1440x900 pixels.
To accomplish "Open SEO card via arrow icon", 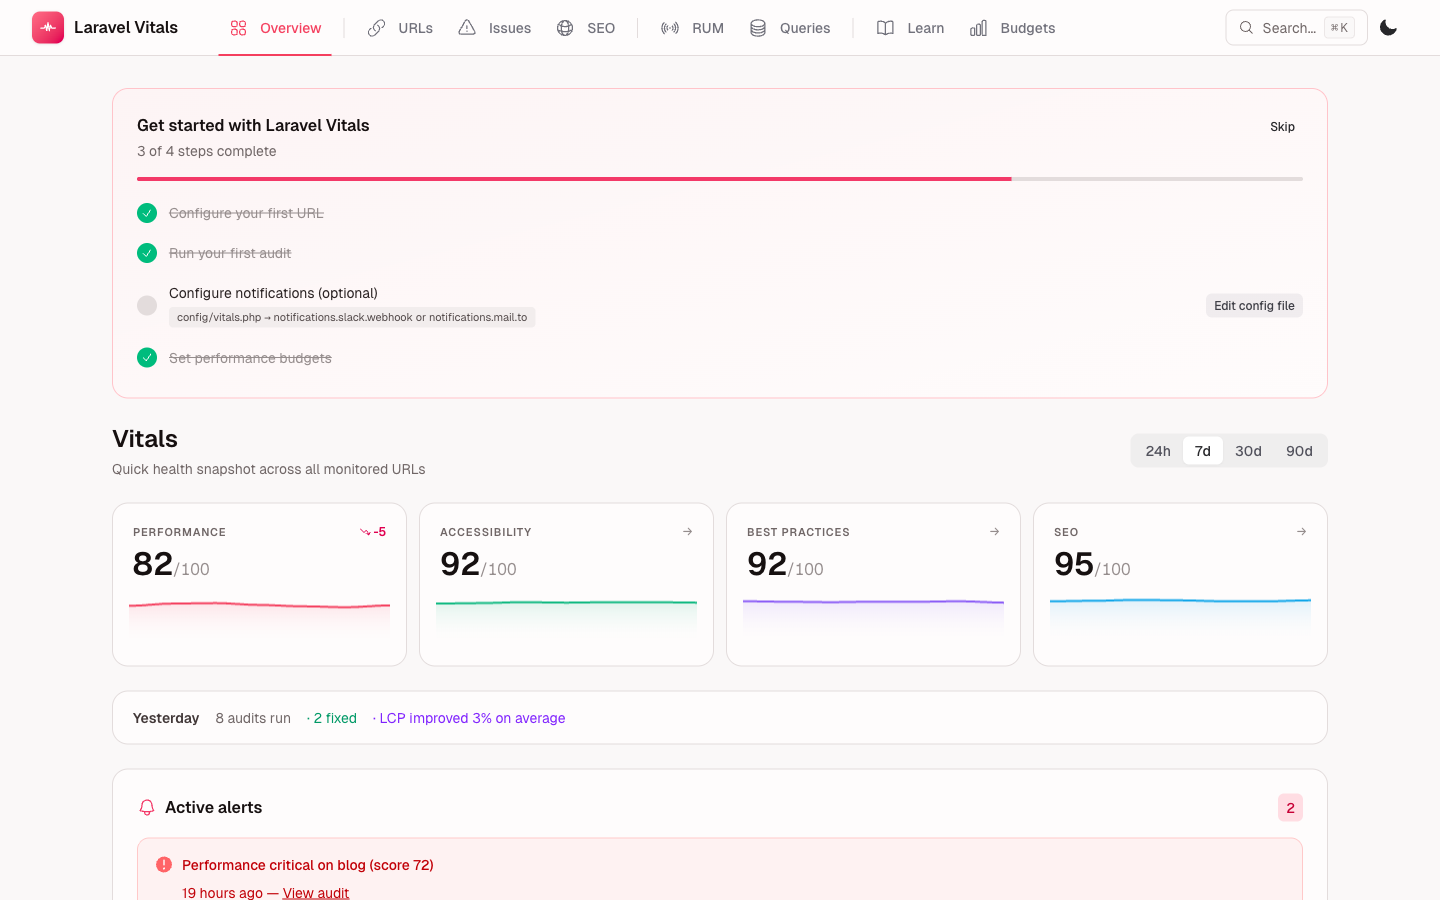I will 1301,532.
